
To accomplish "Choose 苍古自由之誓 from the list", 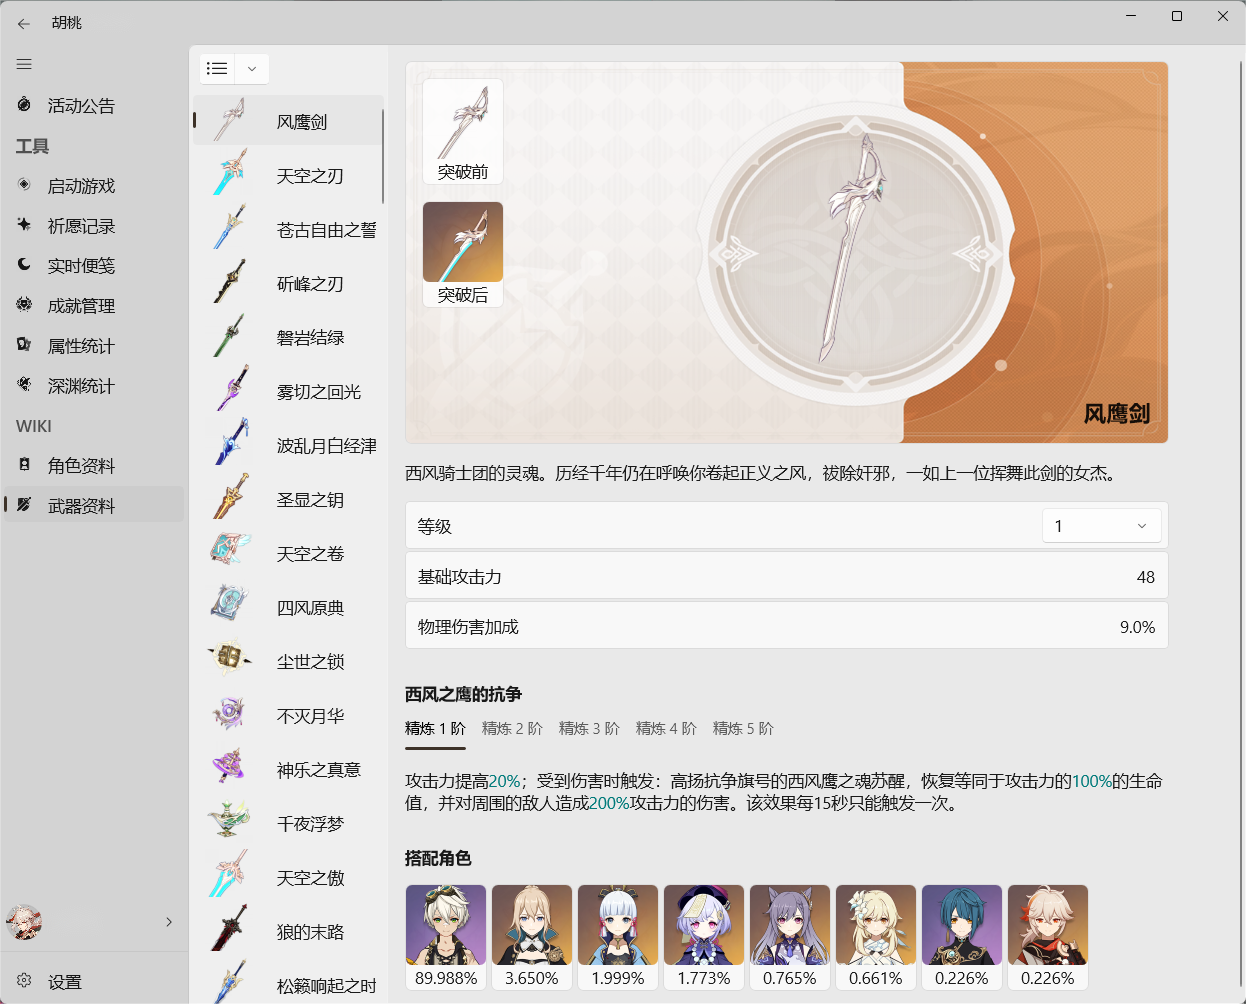I will 287,230.
